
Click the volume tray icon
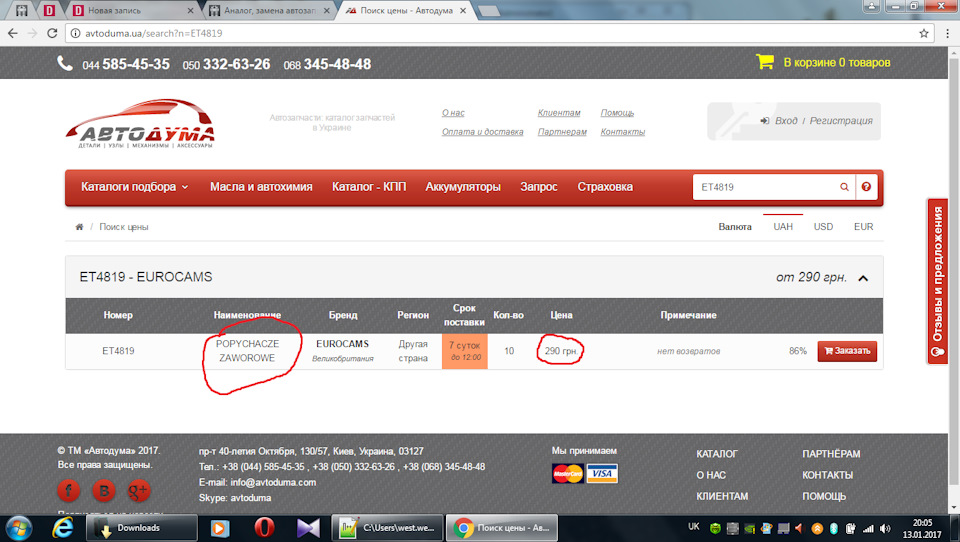tap(885, 528)
